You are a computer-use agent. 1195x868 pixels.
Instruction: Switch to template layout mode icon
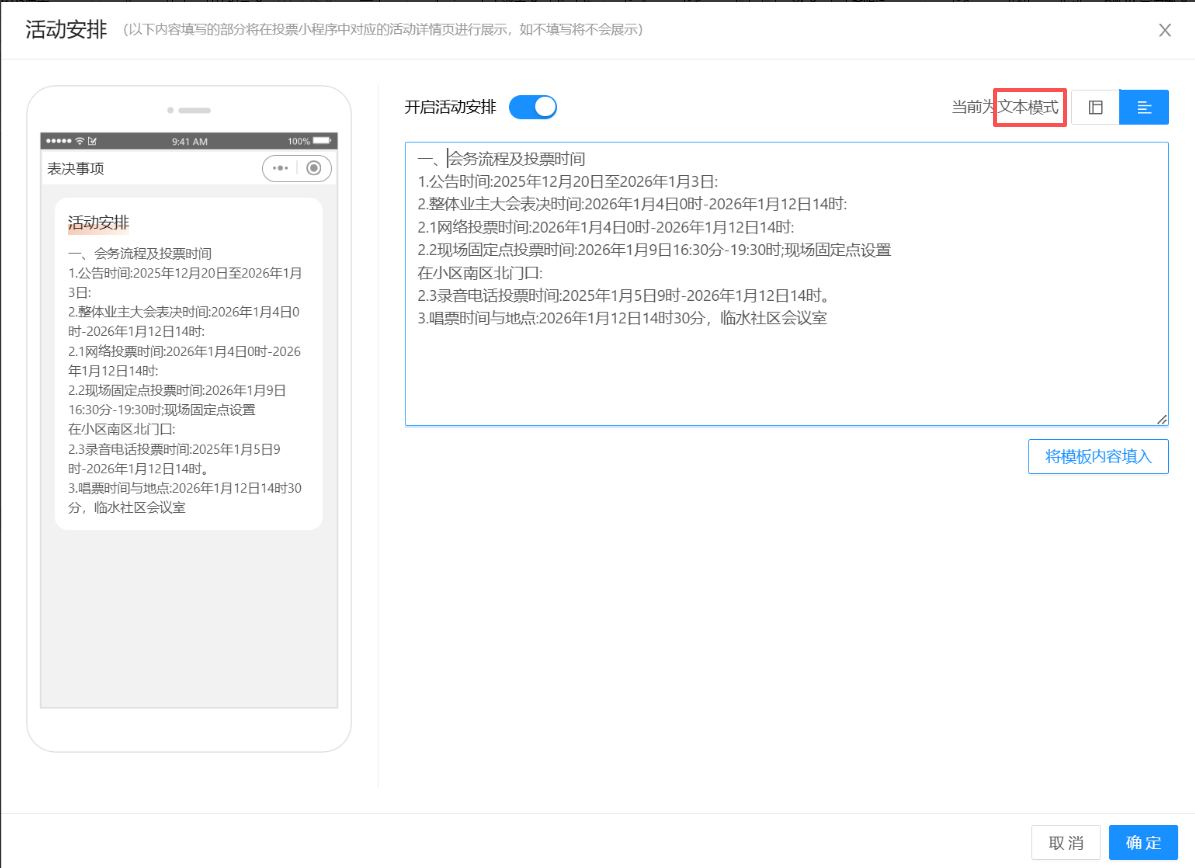tap(1095, 107)
